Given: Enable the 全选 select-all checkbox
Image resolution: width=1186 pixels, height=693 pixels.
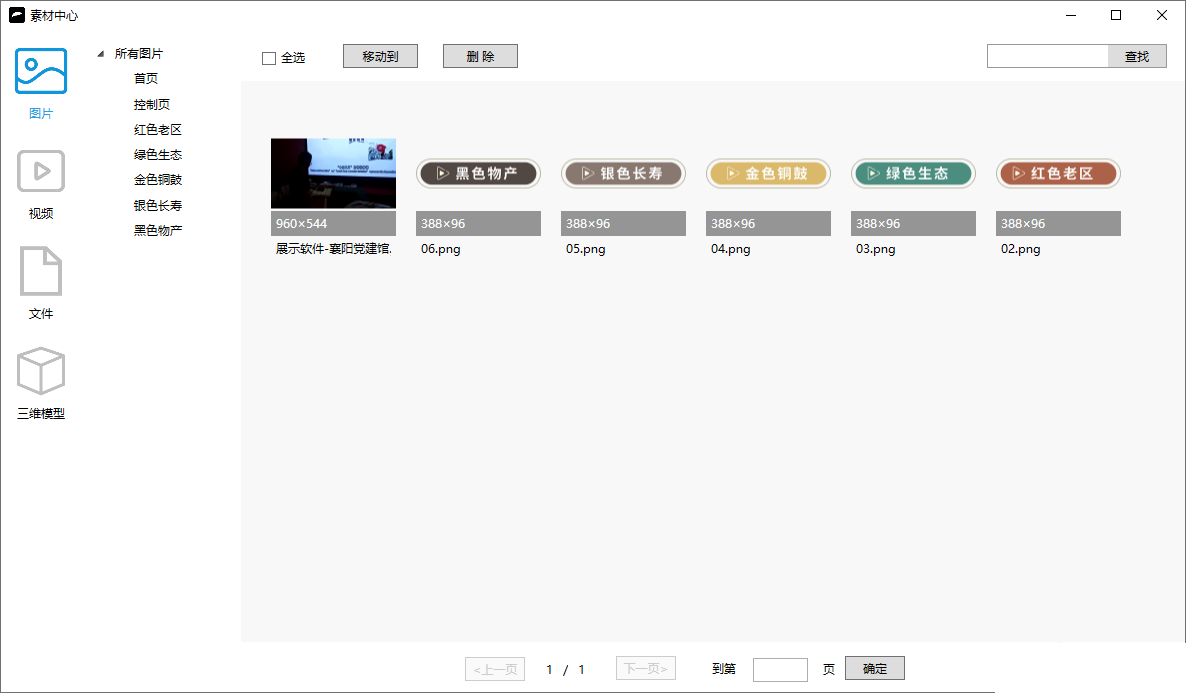Looking at the screenshot, I should click(x=268, y=57).
